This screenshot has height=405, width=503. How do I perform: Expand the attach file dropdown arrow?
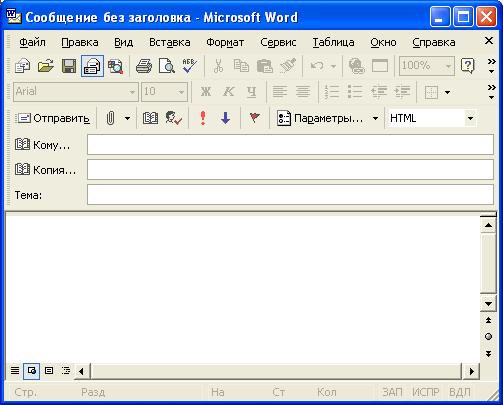click(x=127, y=118)
